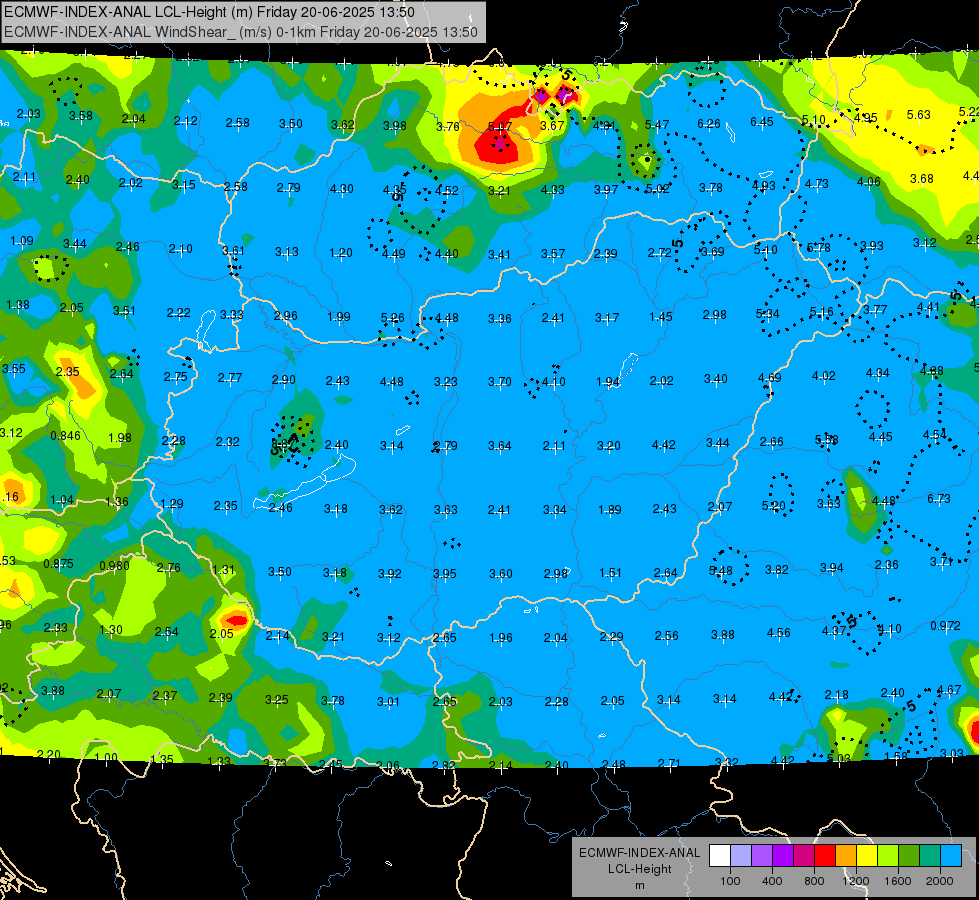Pick the yellow legend swatch
Image resolution: width=979 pixels, height=900 pixels.
pyautogui.click(x=867, y=856)
